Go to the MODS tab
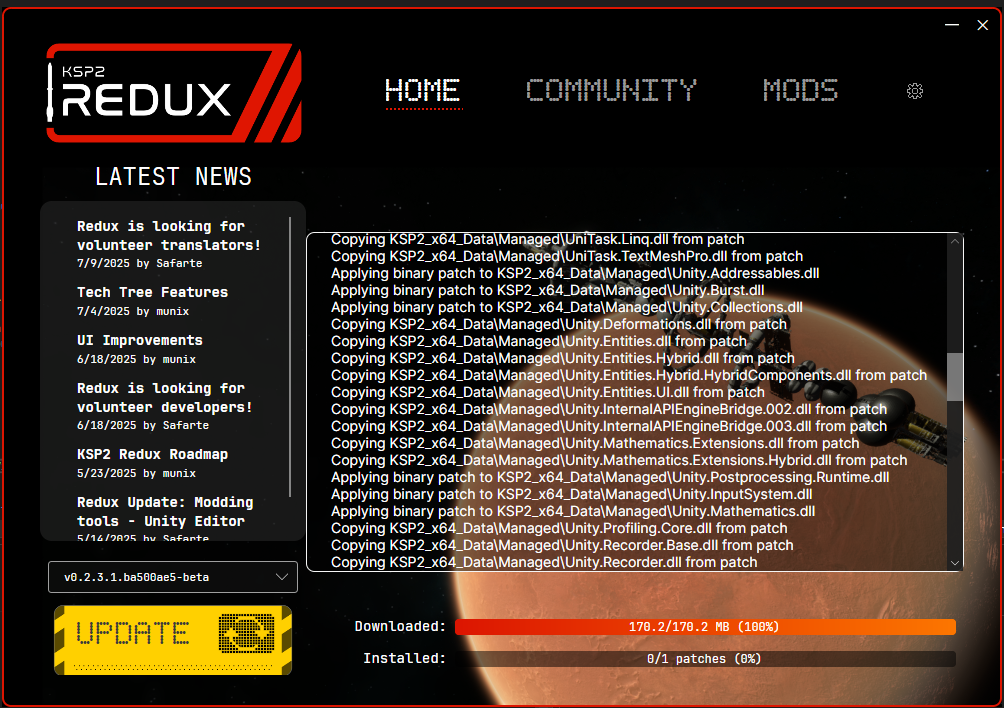Image resolution: width=1004 pixels, height=708 pixels. coord(800,90)
